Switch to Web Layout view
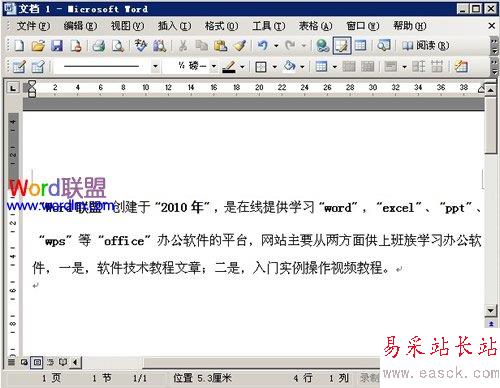Viewport: 500px width, 388px height. tap(24, 362)
